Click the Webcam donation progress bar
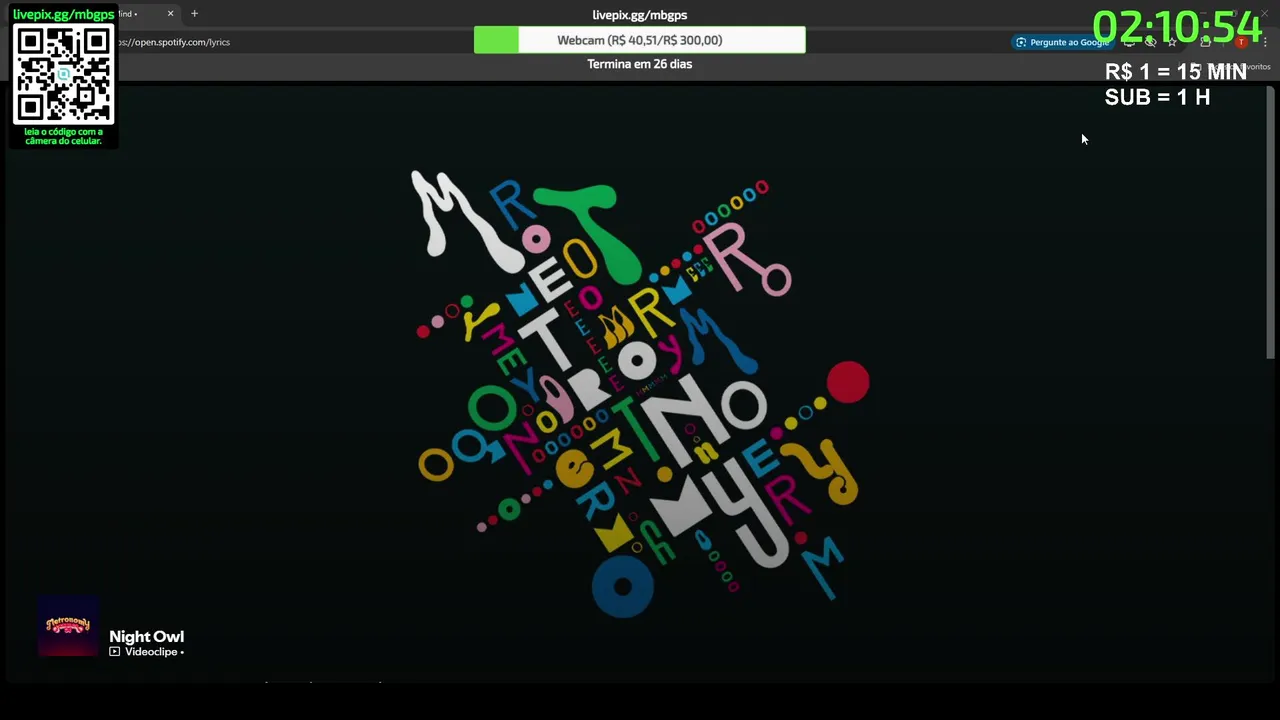This screenshot has height=720, width=1280. (640, 40)
